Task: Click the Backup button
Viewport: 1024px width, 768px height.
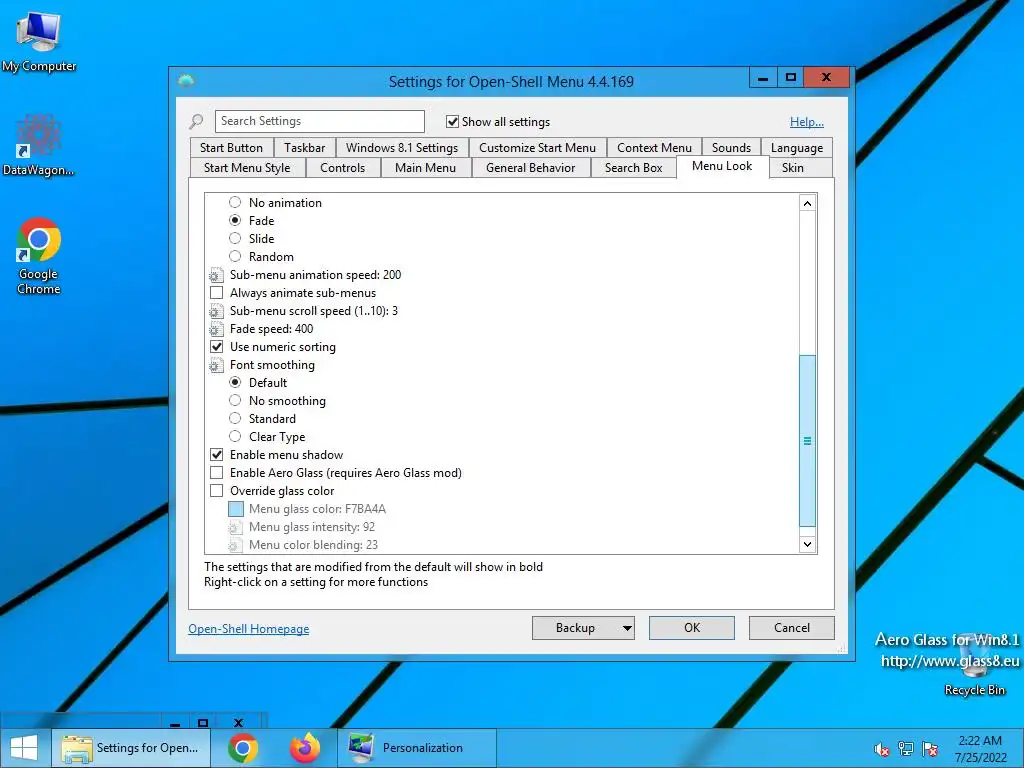Action: coord(575,628)
